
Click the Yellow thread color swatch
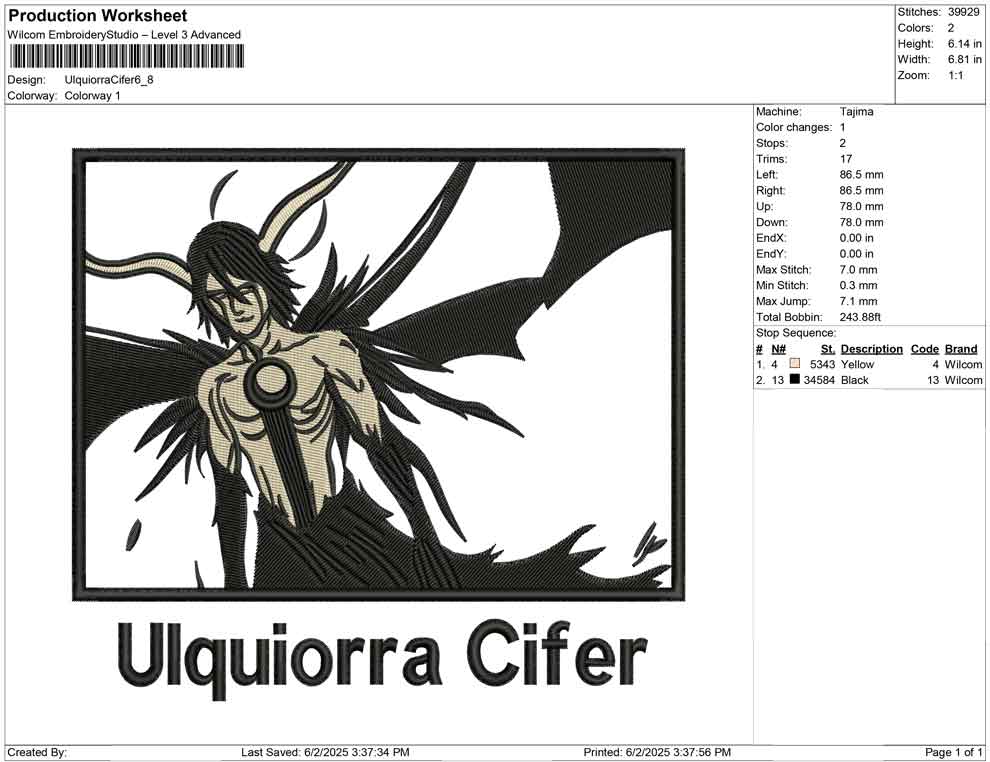[x=795, y=364]
